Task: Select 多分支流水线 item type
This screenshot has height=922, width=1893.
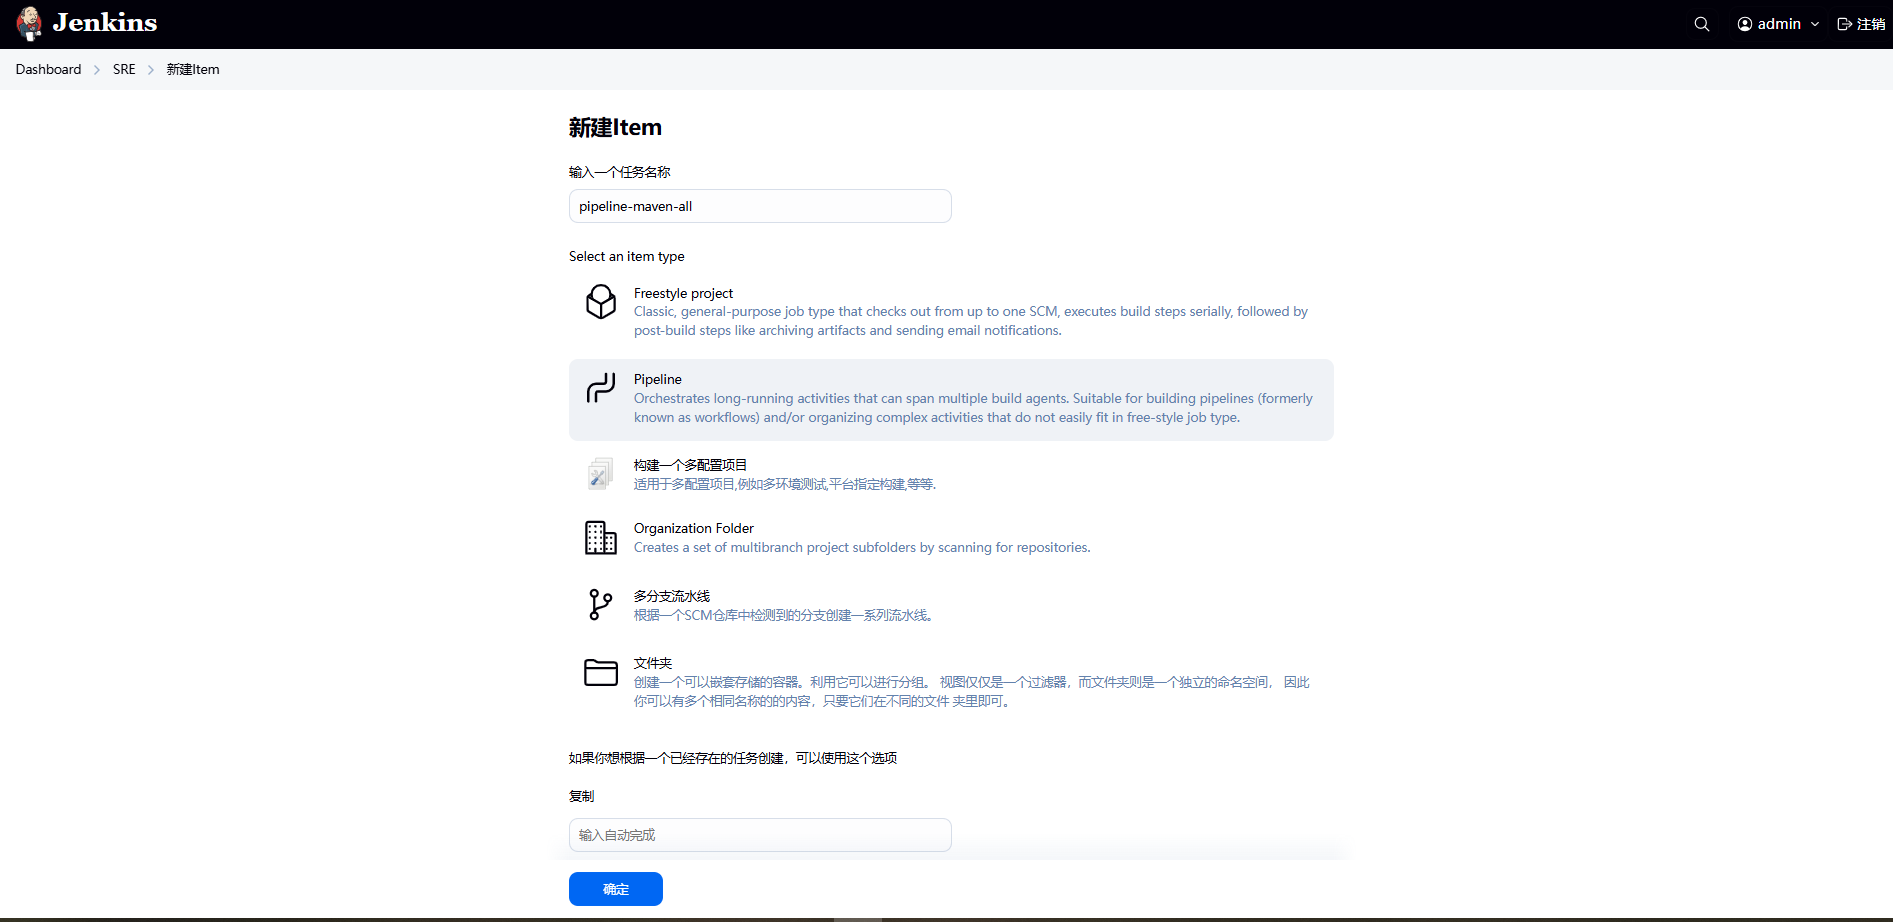Action: pos(951,605)
